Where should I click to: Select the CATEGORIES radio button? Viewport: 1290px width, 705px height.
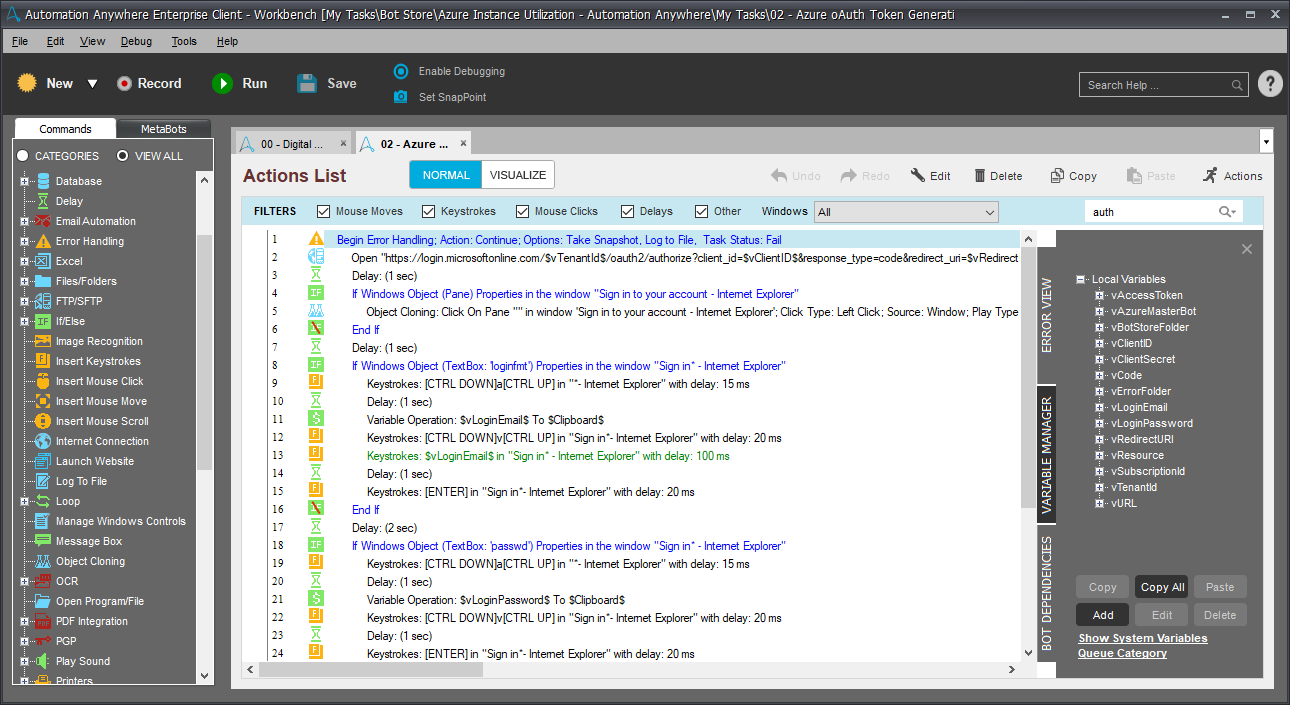[x=23, y=156]
